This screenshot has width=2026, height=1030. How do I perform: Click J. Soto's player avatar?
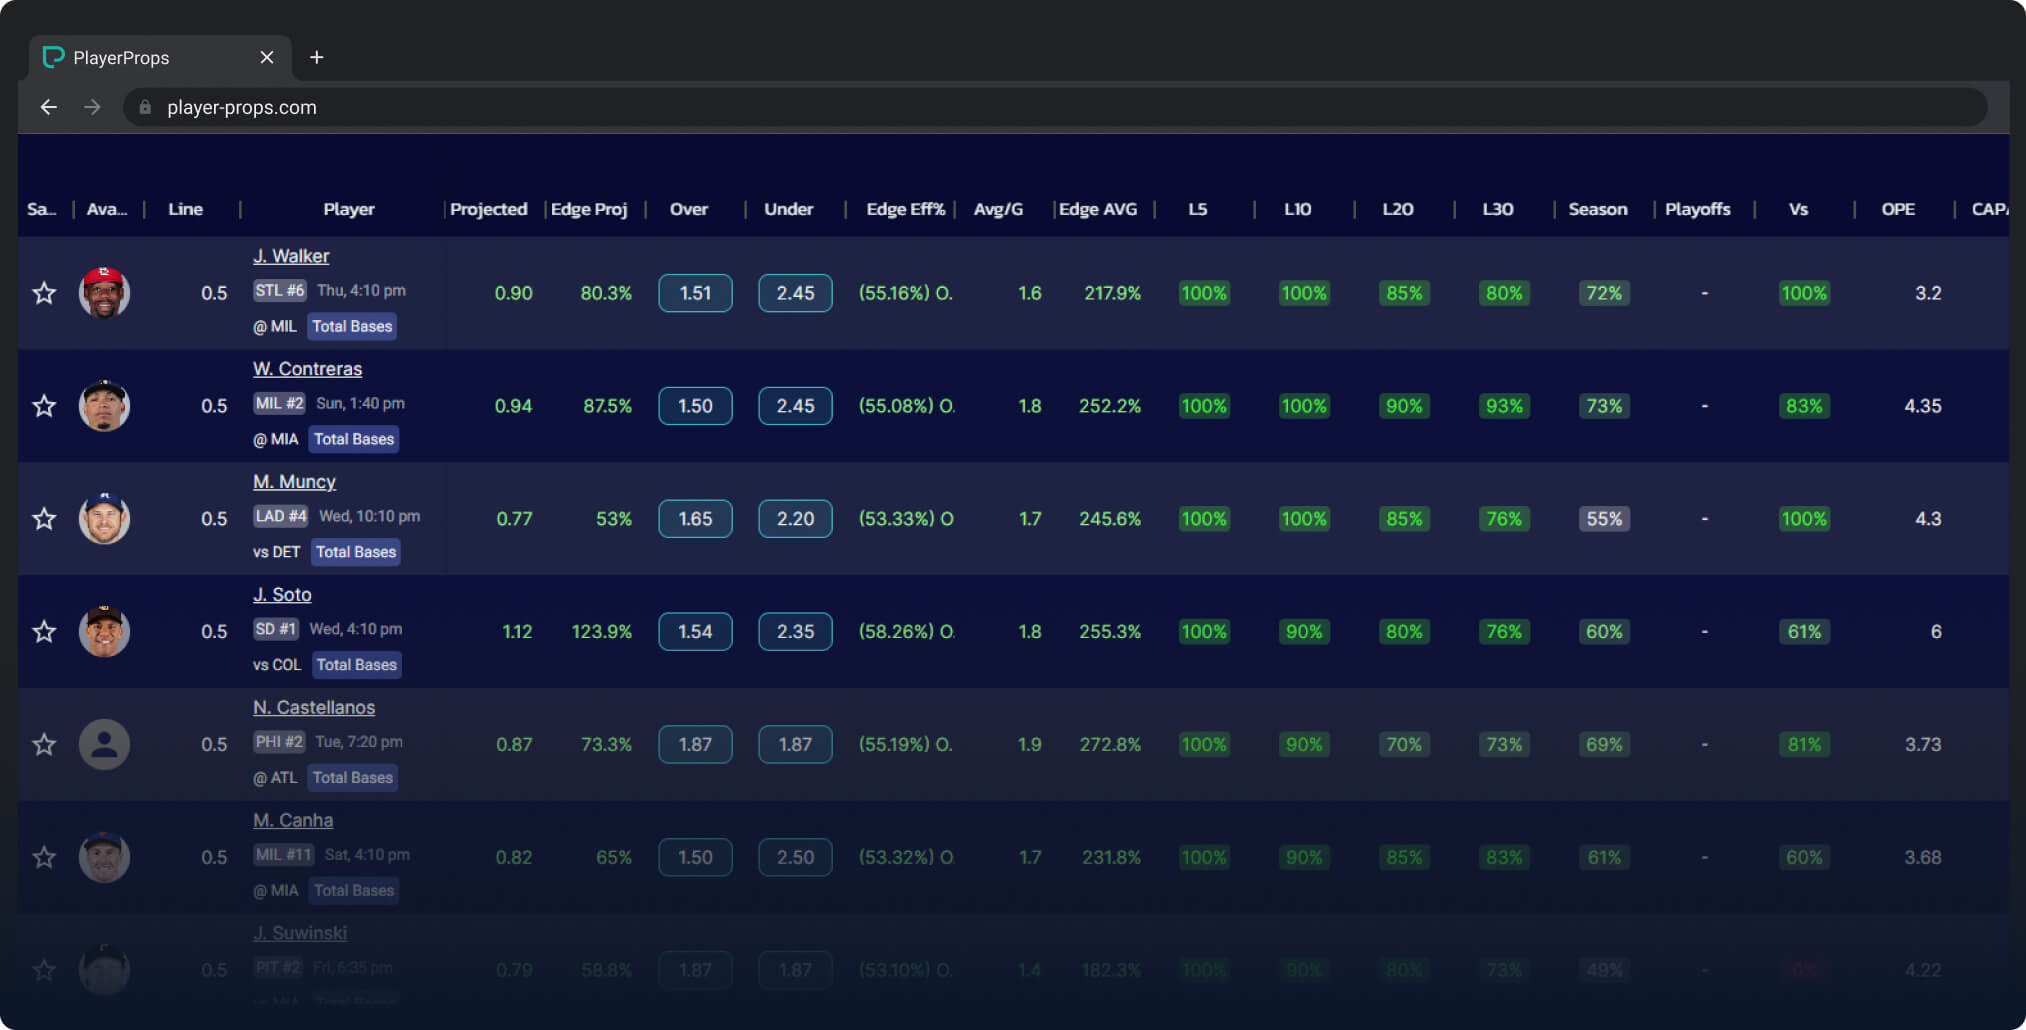click(104, 631)
